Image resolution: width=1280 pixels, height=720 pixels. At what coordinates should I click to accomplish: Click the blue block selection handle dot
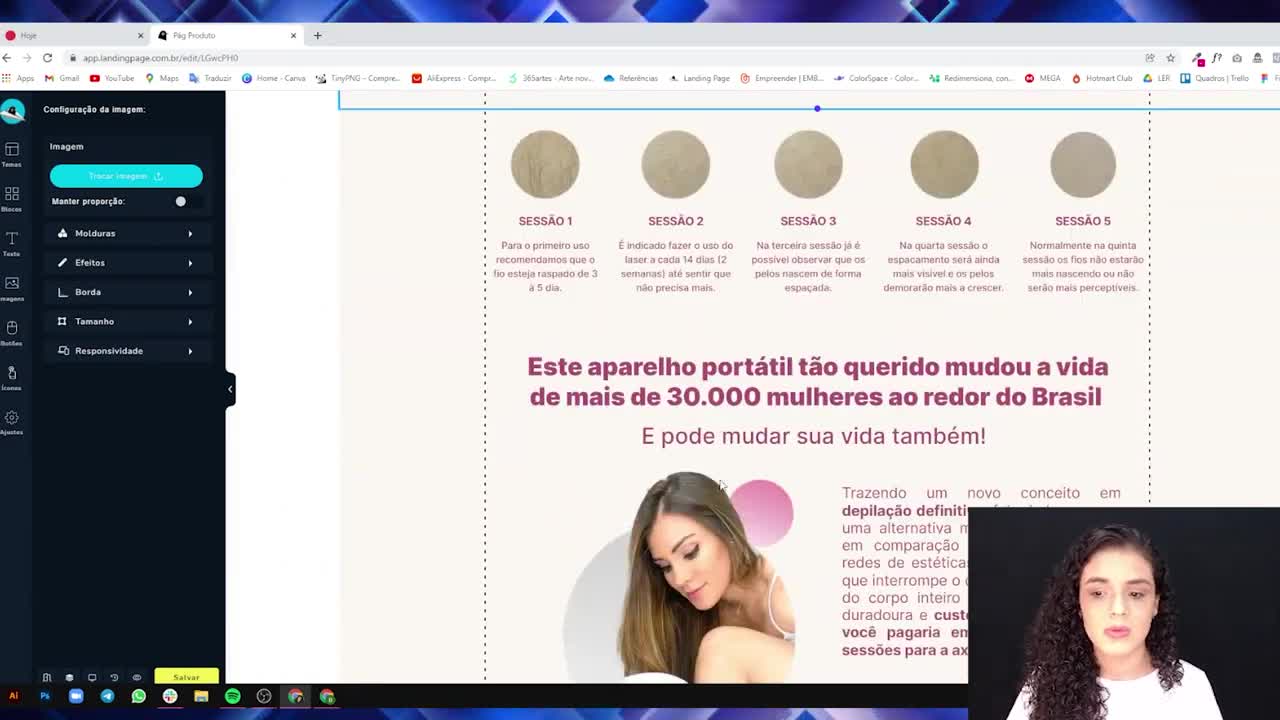817,108
